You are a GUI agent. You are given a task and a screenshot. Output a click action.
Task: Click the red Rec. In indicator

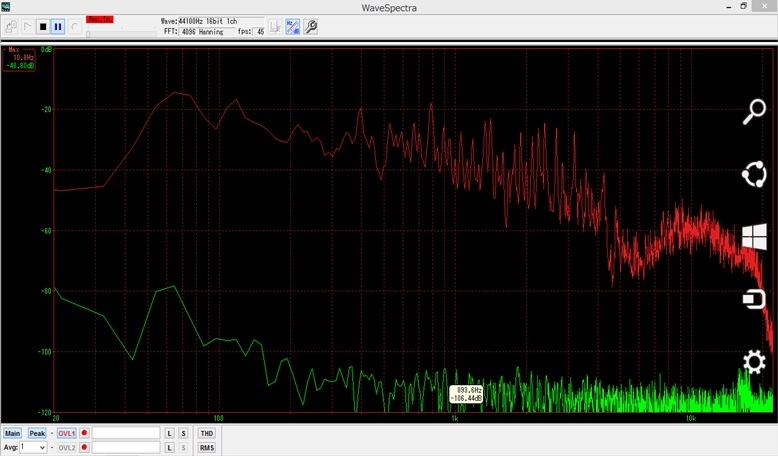point(100,19)
